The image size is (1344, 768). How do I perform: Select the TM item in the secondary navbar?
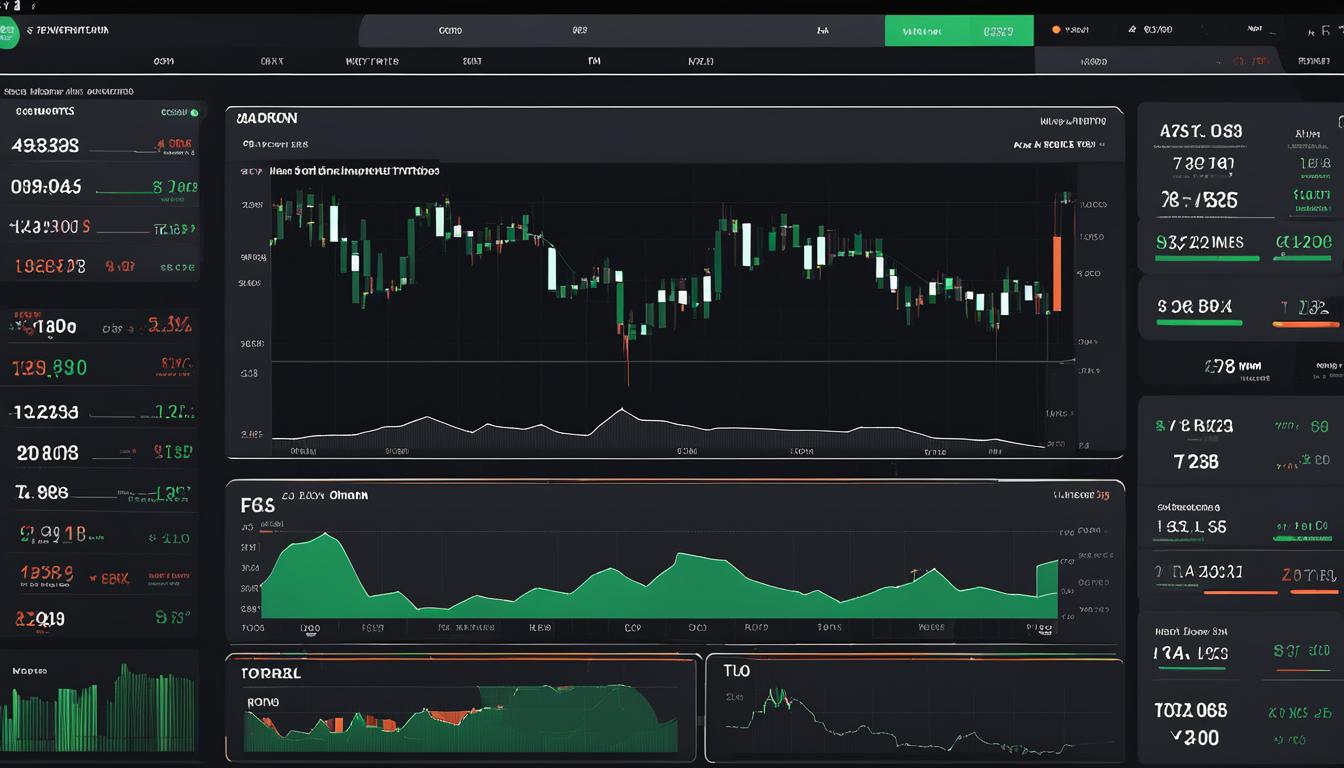(593, 61)
